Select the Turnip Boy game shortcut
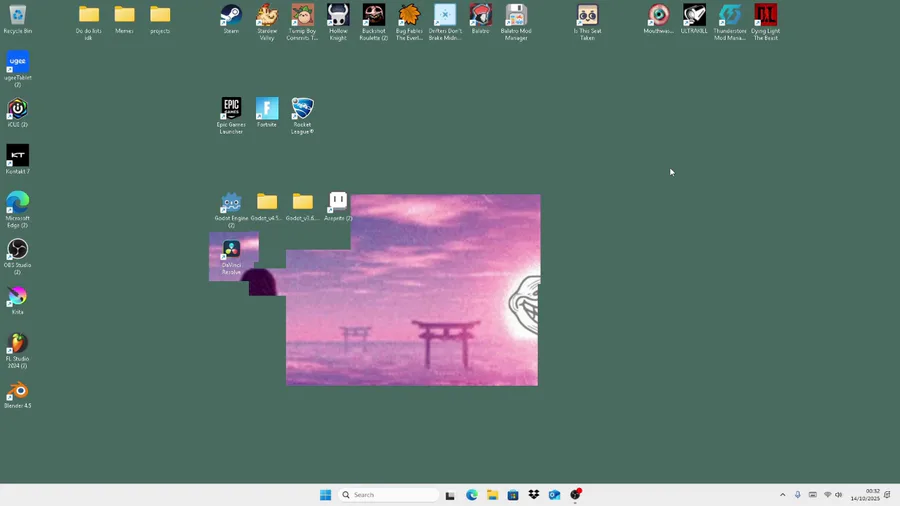The width and height of the screenshot is (900, 506). click(302, 22)
